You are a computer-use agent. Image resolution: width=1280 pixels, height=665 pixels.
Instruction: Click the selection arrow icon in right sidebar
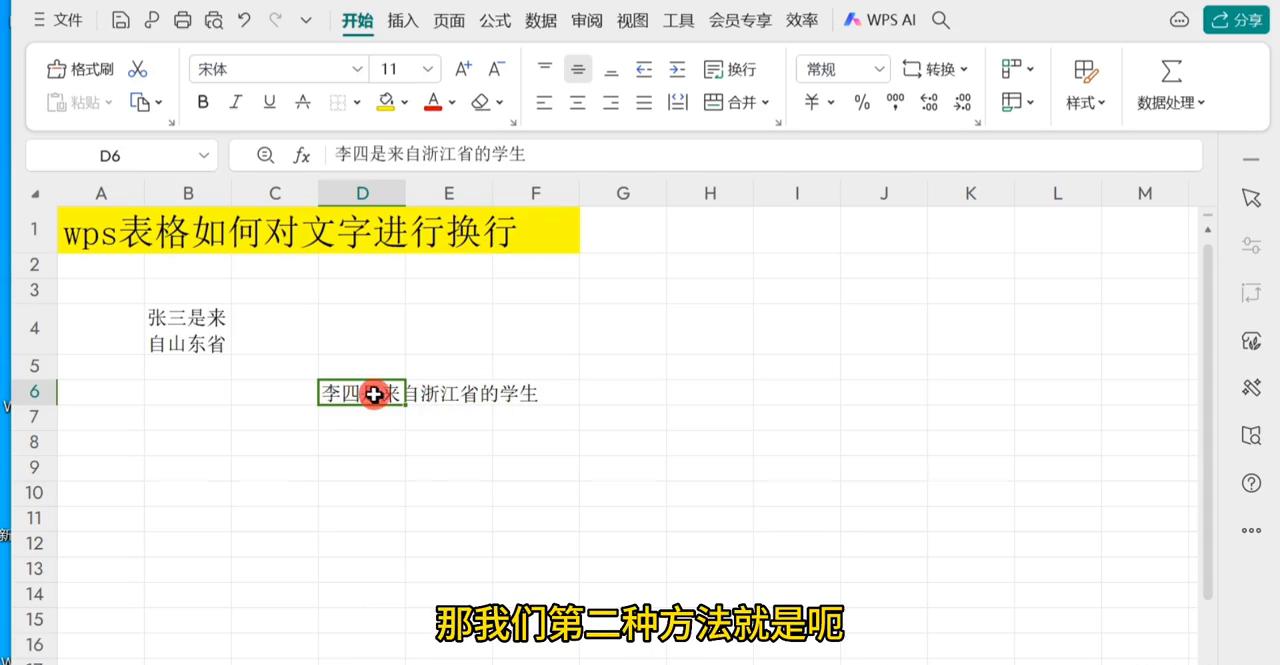(x=1251, y=198)
